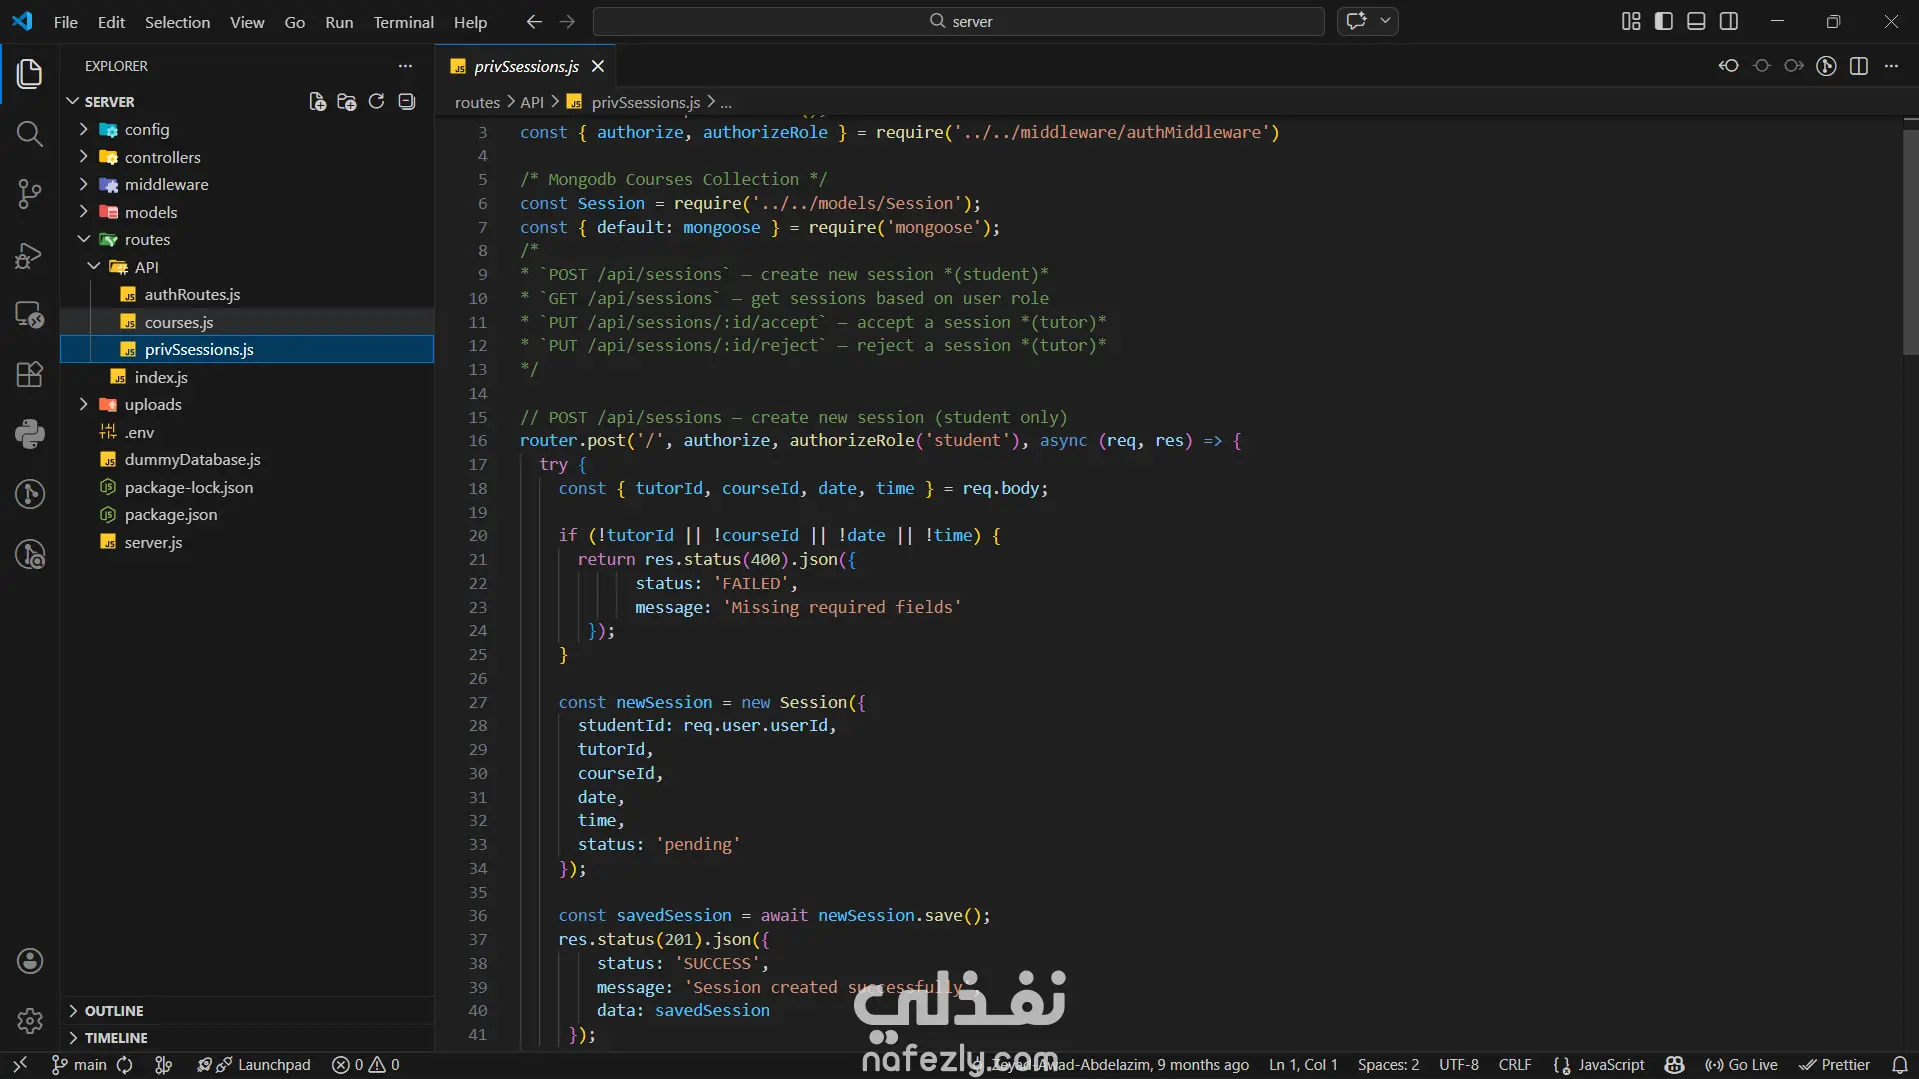Open the Run and Debug view
Image resolution: width=1919 pixels, height=1079 pixels.
[x=30, y=255]
